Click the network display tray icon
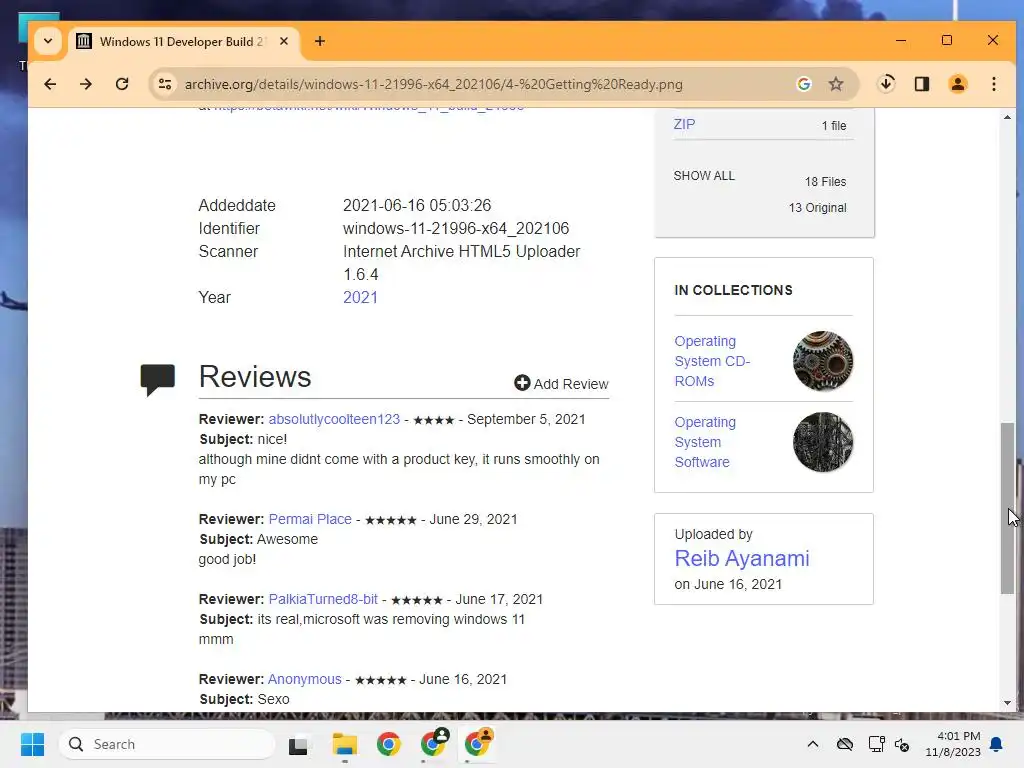Image resolution: width=1024 pixels, height=768 pixels. [x=876, y=744]
